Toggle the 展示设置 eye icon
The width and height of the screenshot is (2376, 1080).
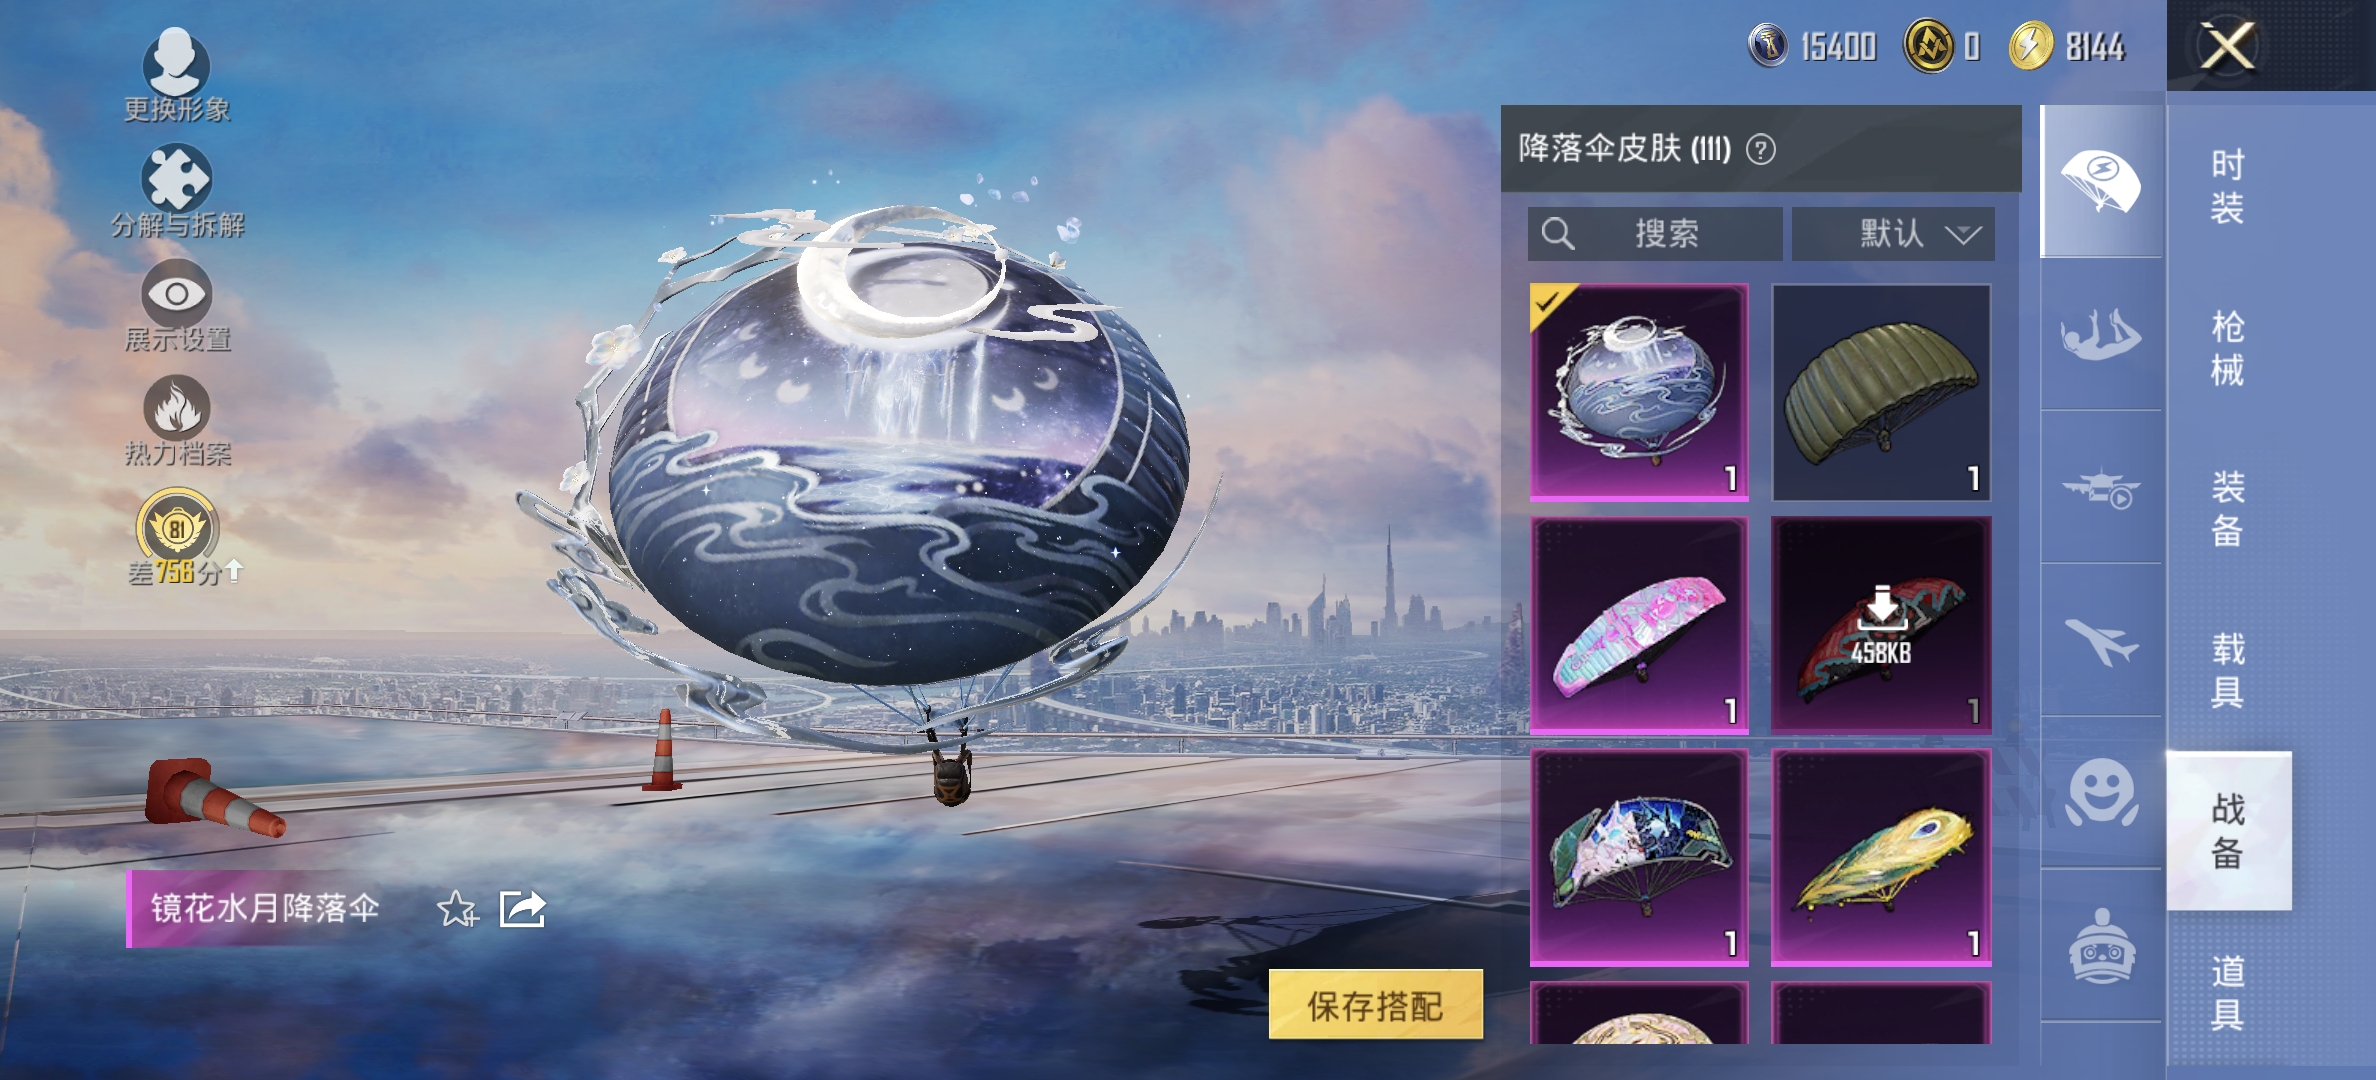coord(176,294)
